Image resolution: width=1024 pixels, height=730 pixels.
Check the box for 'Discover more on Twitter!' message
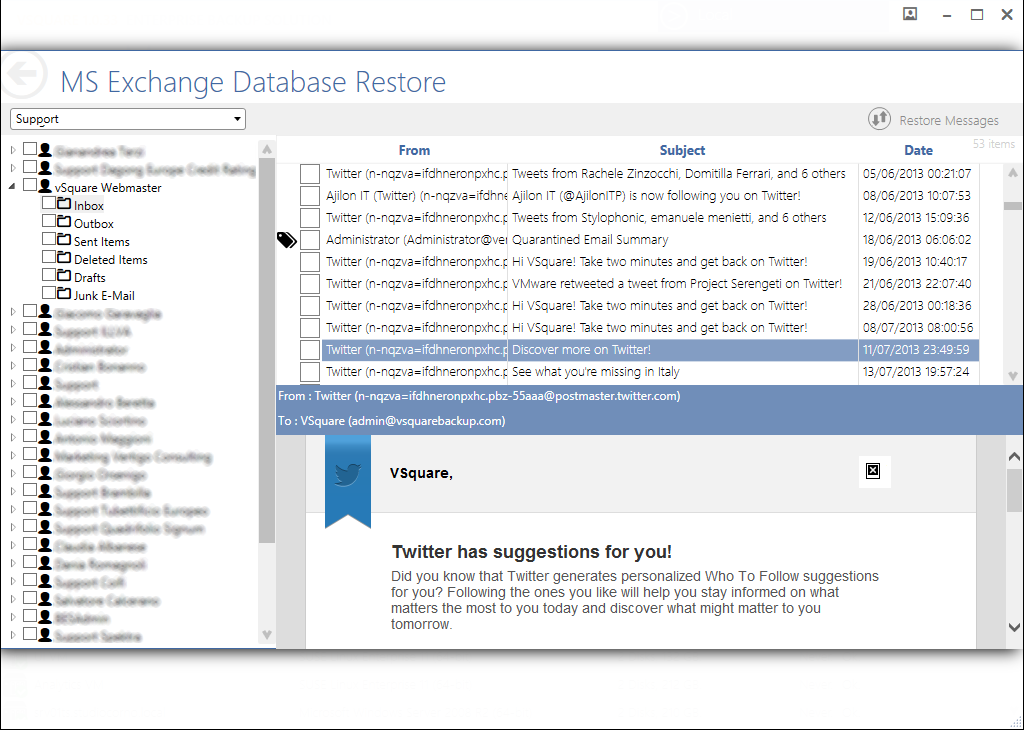[x=310, y=349]
